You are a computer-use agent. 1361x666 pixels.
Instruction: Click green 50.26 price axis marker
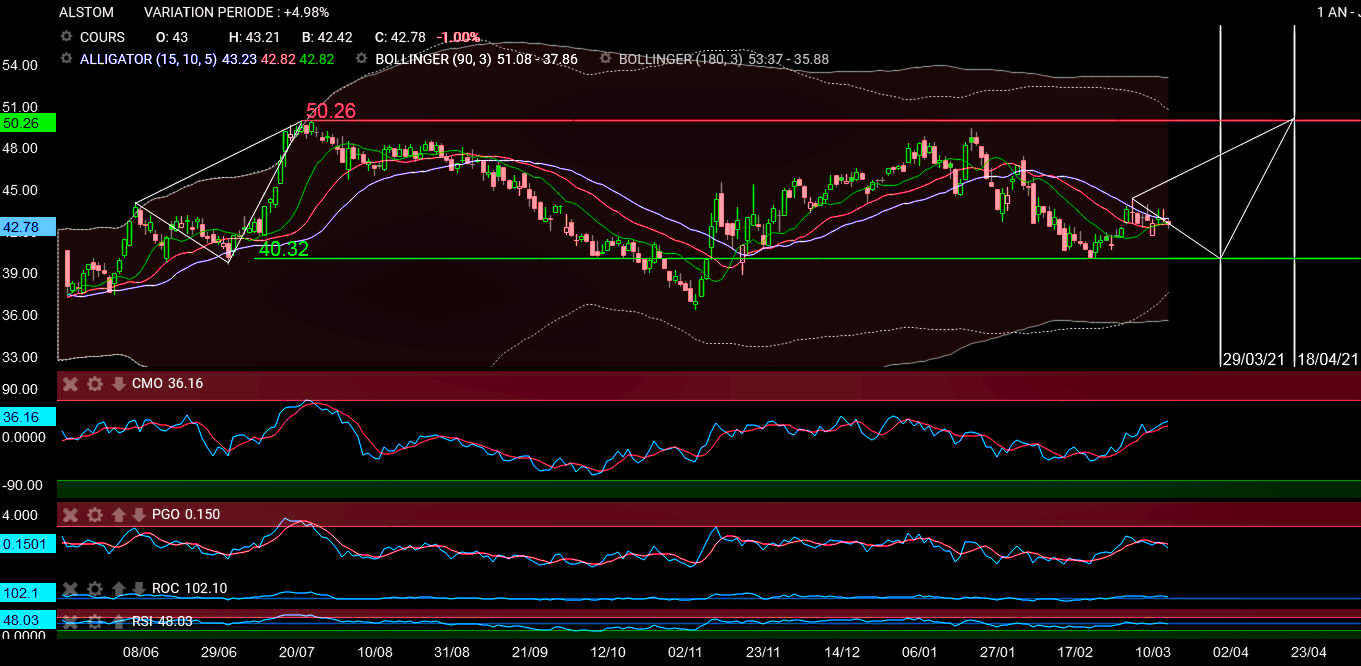28,123
